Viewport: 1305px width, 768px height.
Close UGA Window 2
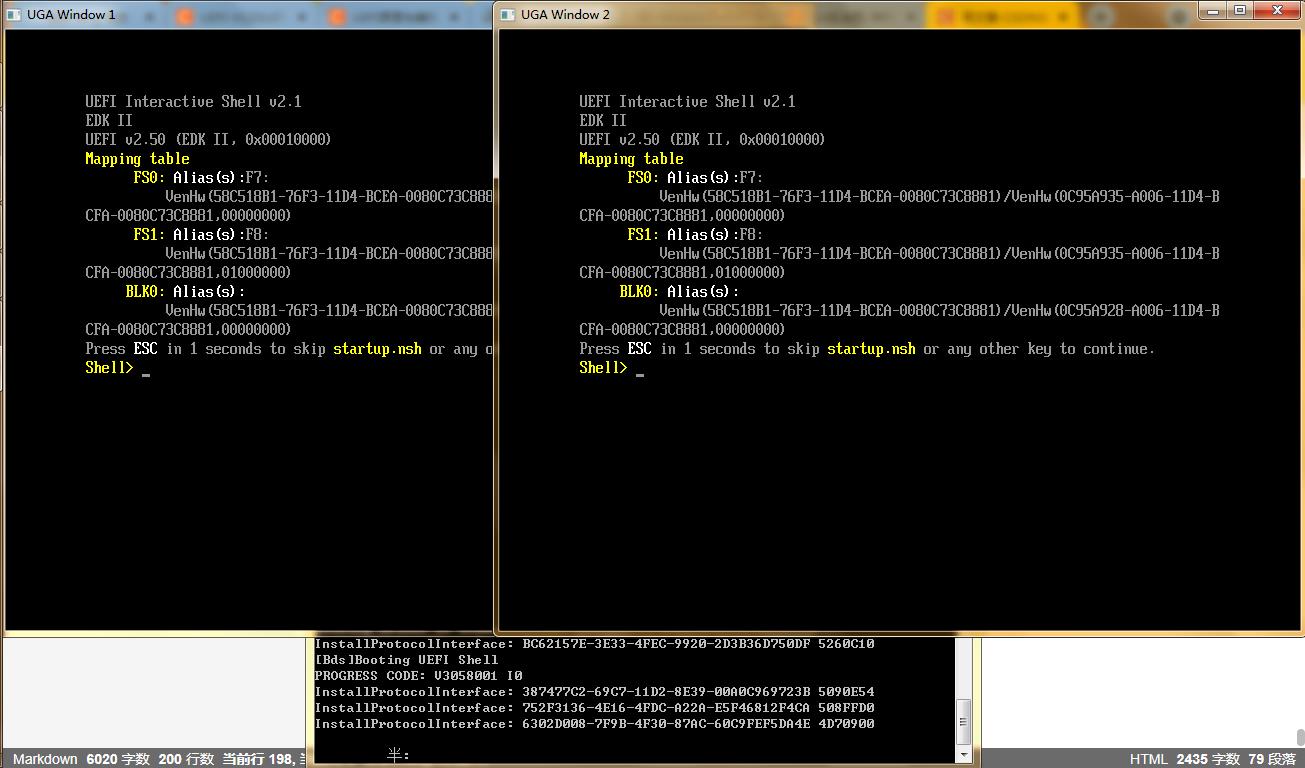point(1277,10)
